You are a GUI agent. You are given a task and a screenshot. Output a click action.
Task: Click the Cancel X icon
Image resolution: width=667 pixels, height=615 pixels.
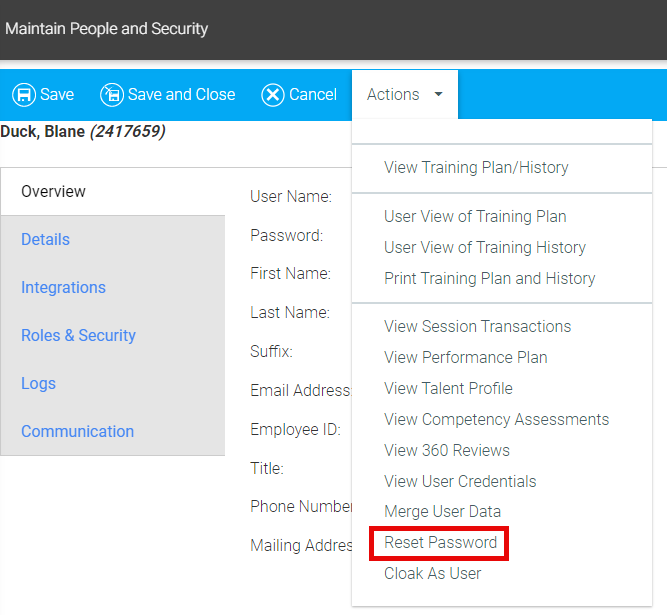click(273, 95)
